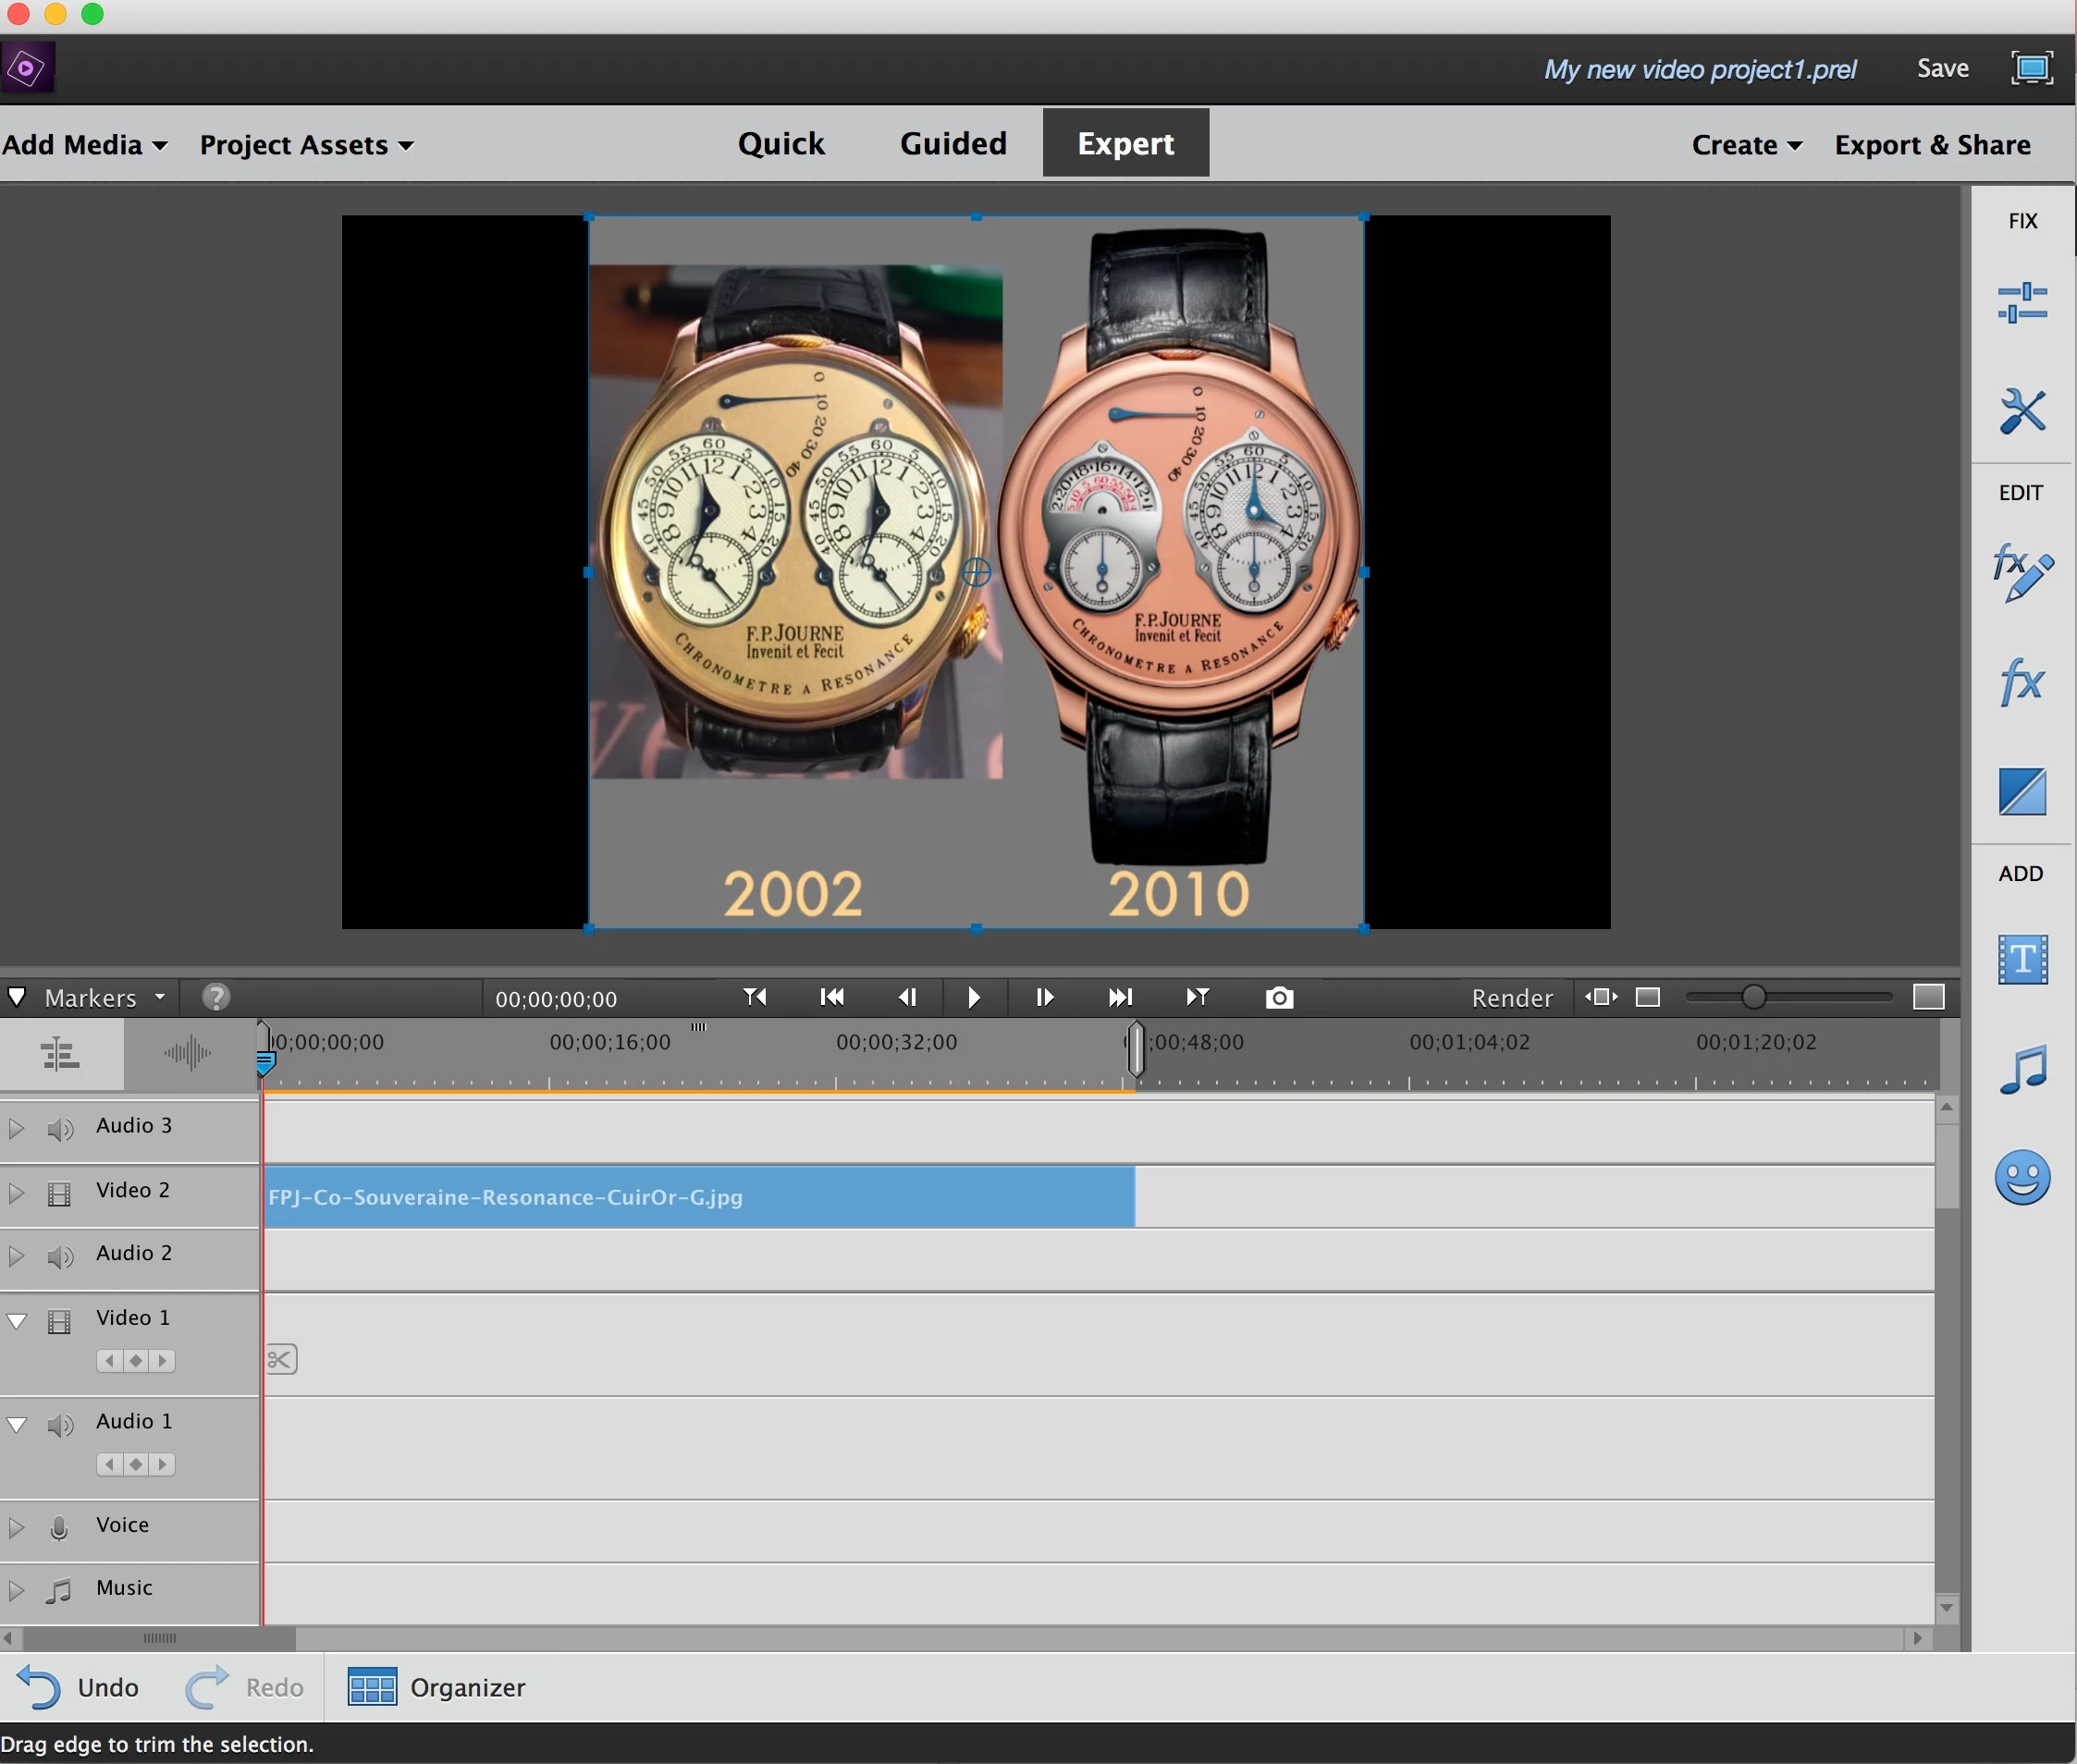Open the Transitions panel icon
This screenshot has height=1764, width=2077.
(x=2021, y=791)
